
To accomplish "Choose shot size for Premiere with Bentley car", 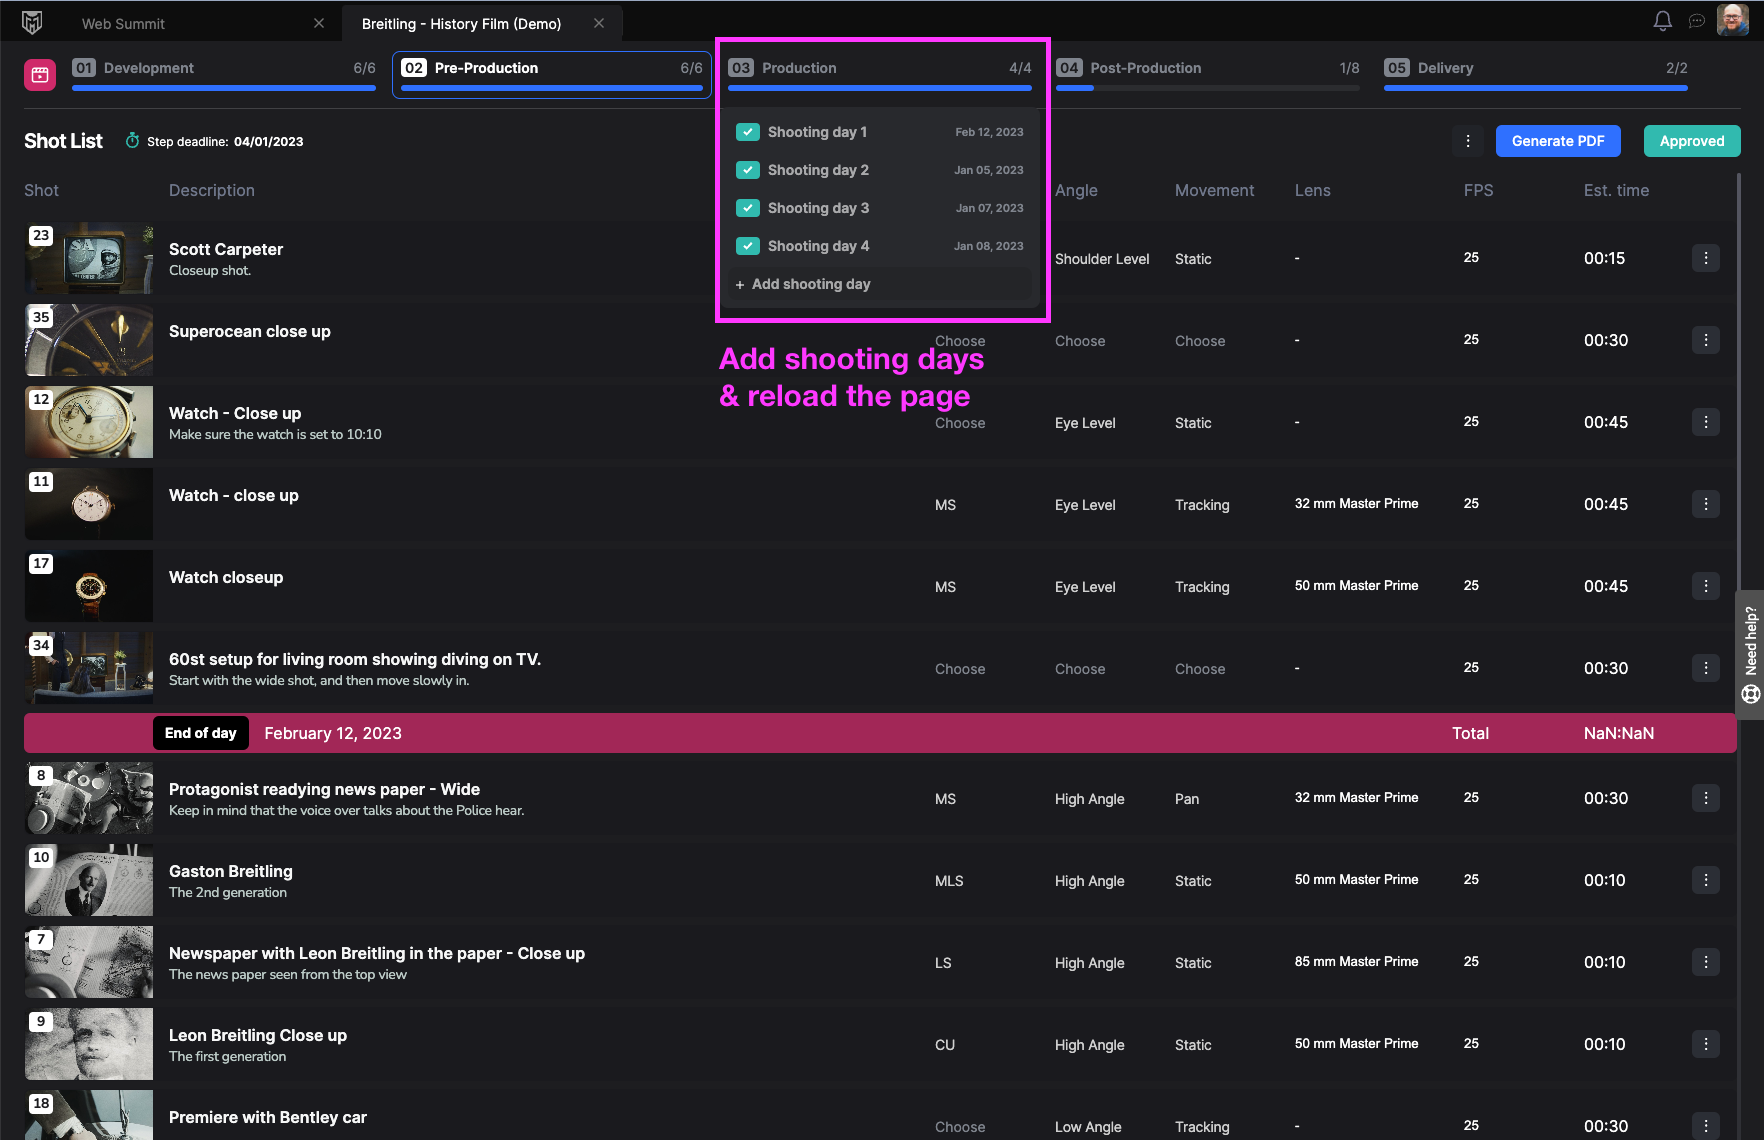I will coord(960,1127).
